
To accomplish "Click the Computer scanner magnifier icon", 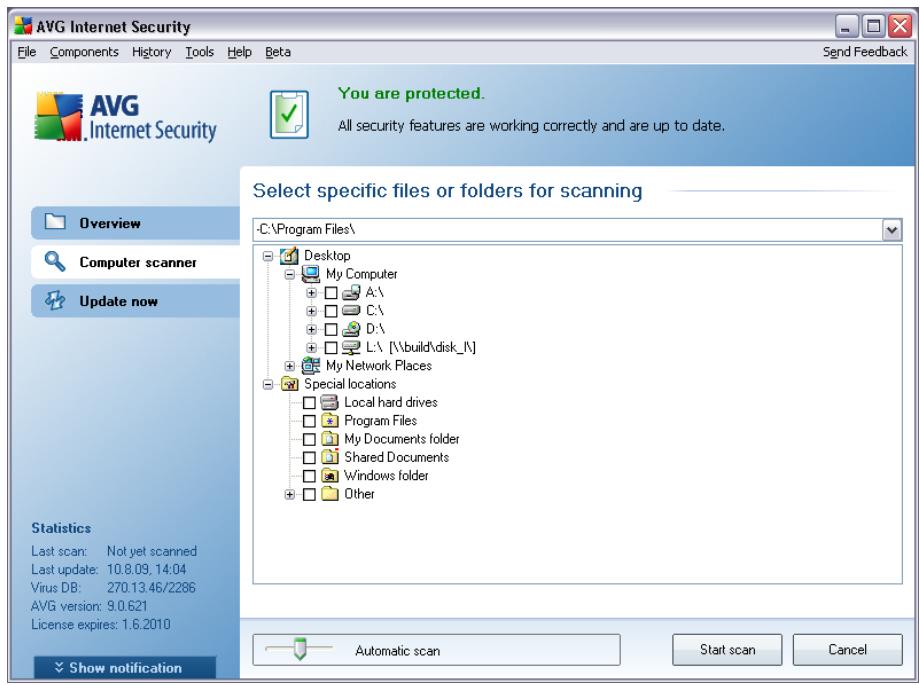I will pyautogui.click(x=55, y=261).
